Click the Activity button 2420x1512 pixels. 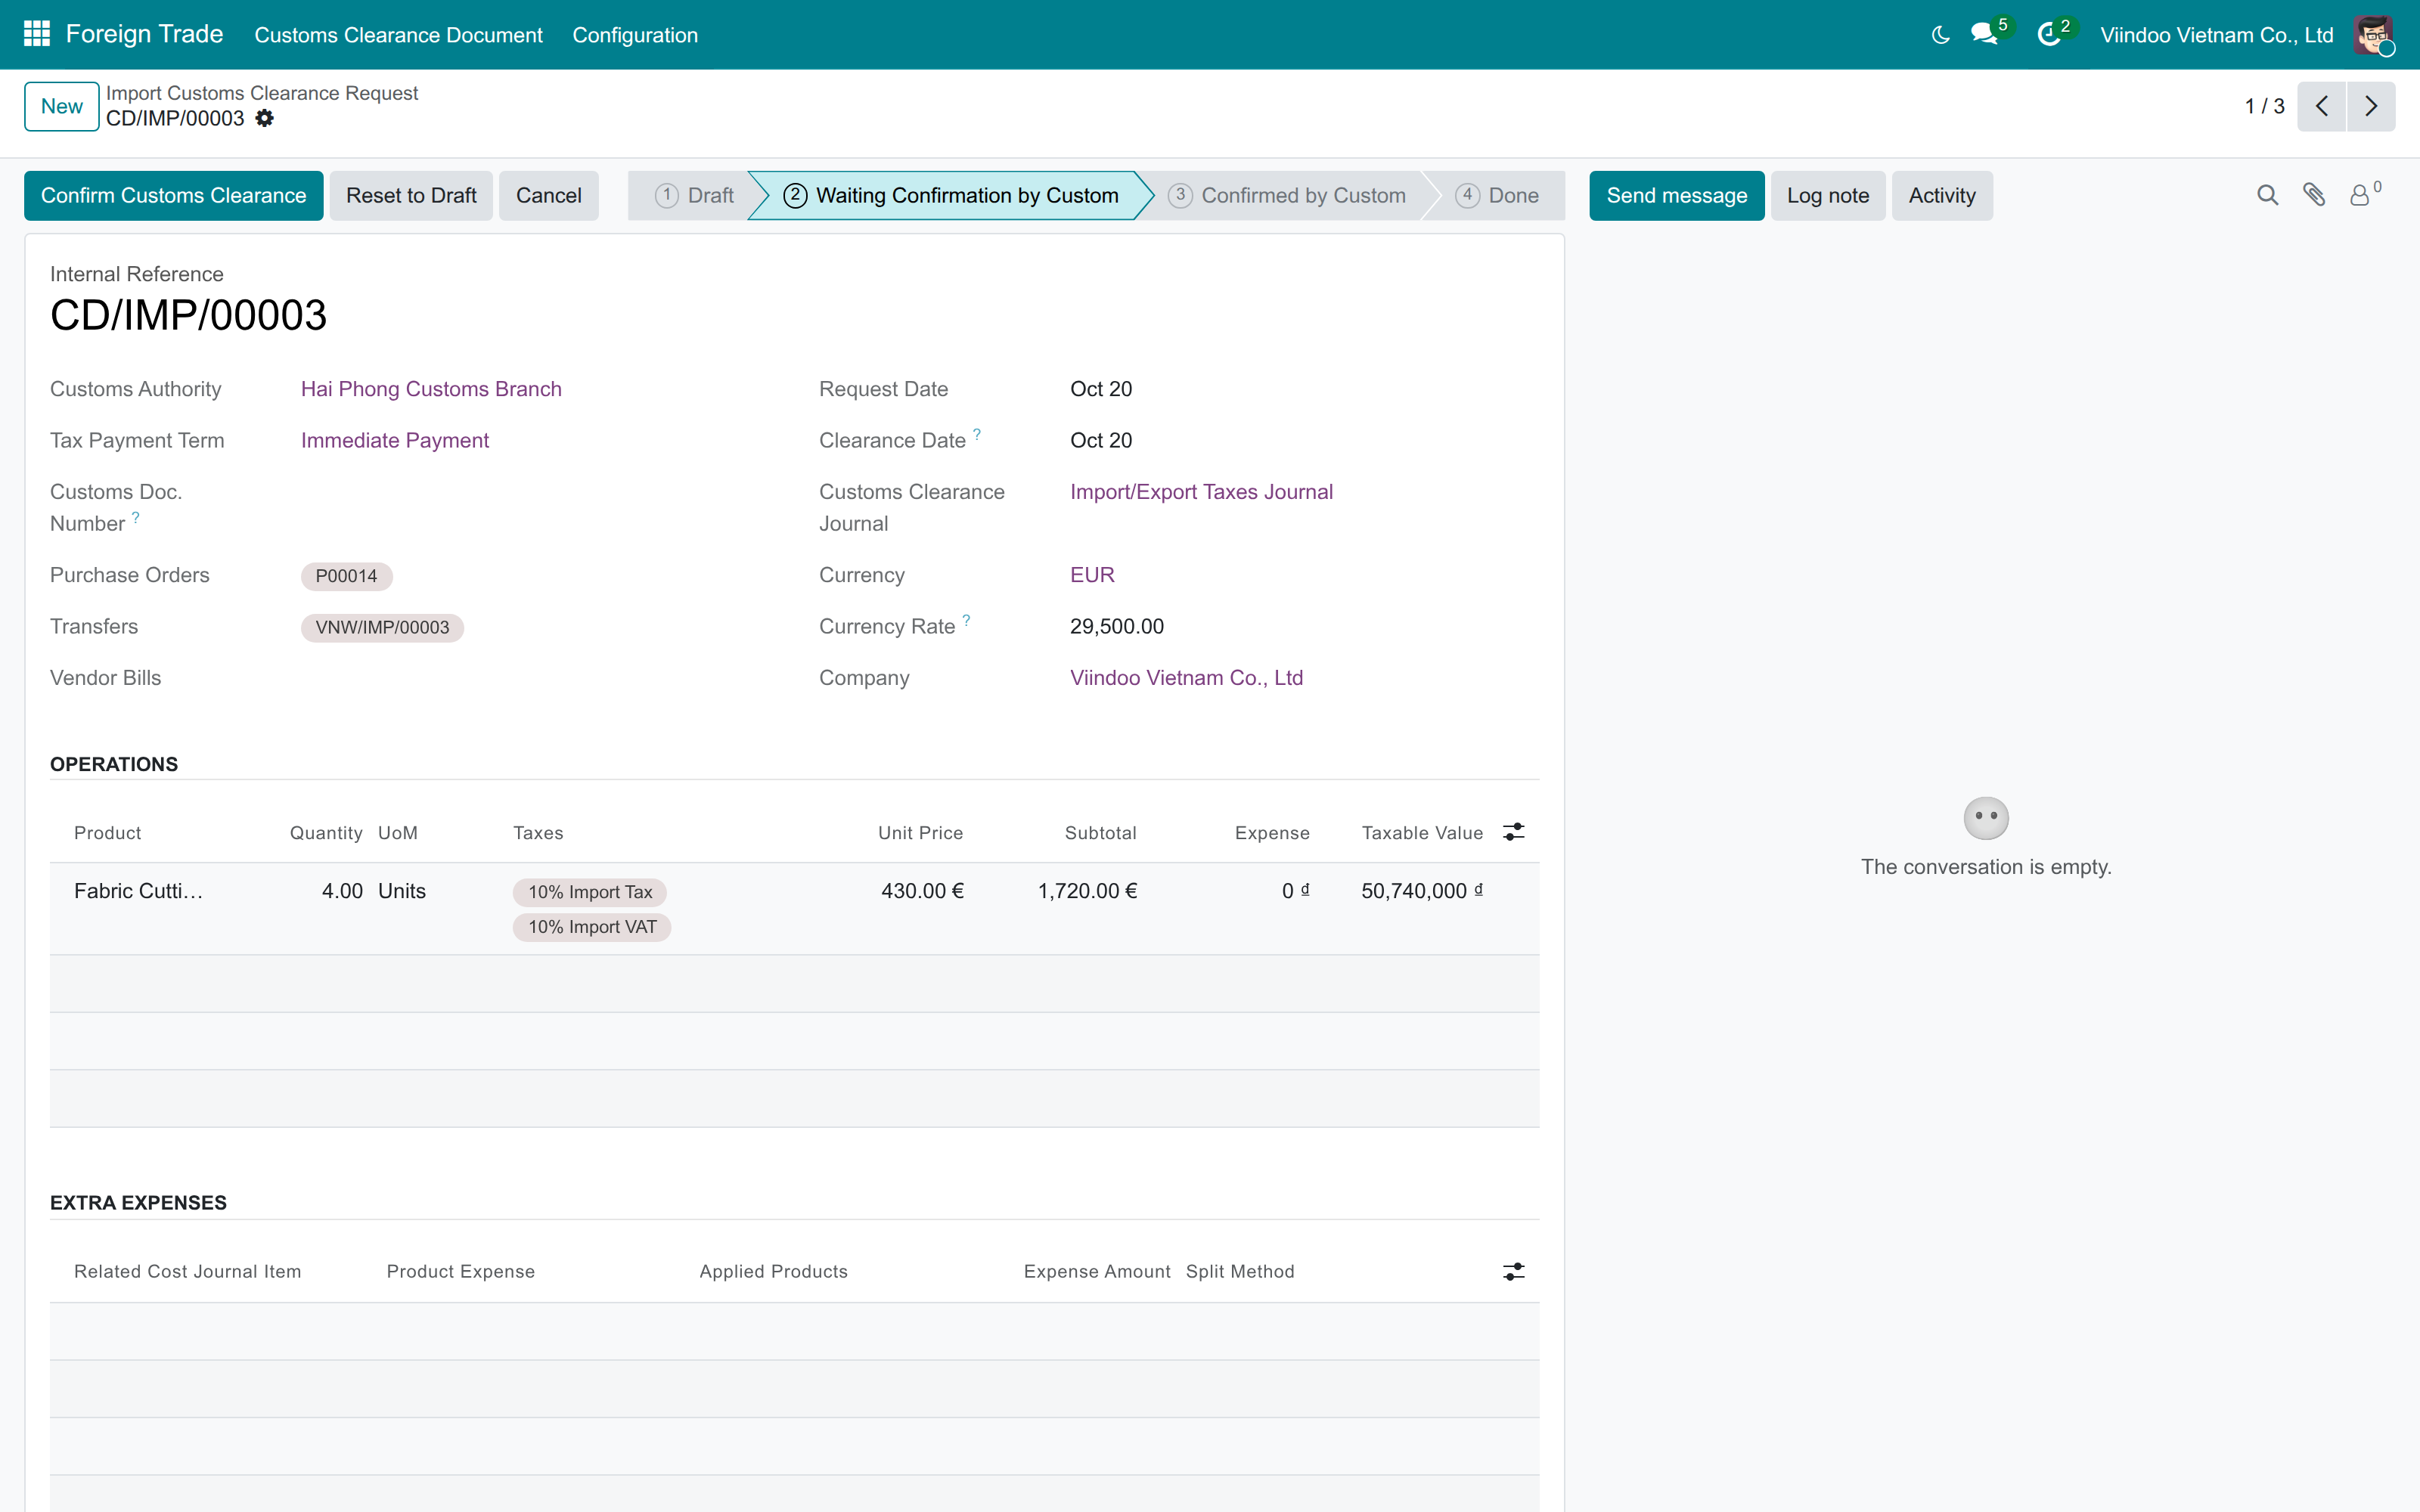pyautogui.click(x=1941, y=195)
